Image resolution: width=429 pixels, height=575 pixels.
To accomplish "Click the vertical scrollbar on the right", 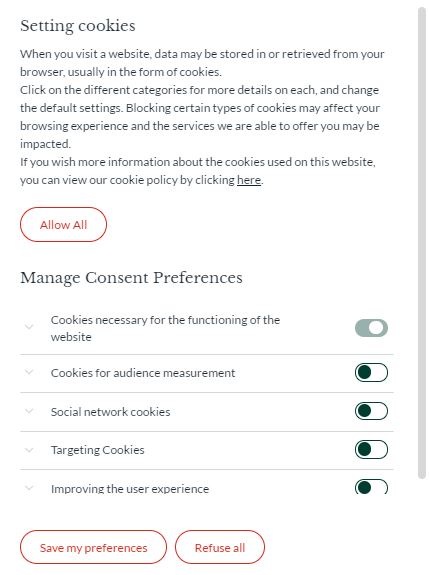I will pyautogui.click(x=422, y=243).
